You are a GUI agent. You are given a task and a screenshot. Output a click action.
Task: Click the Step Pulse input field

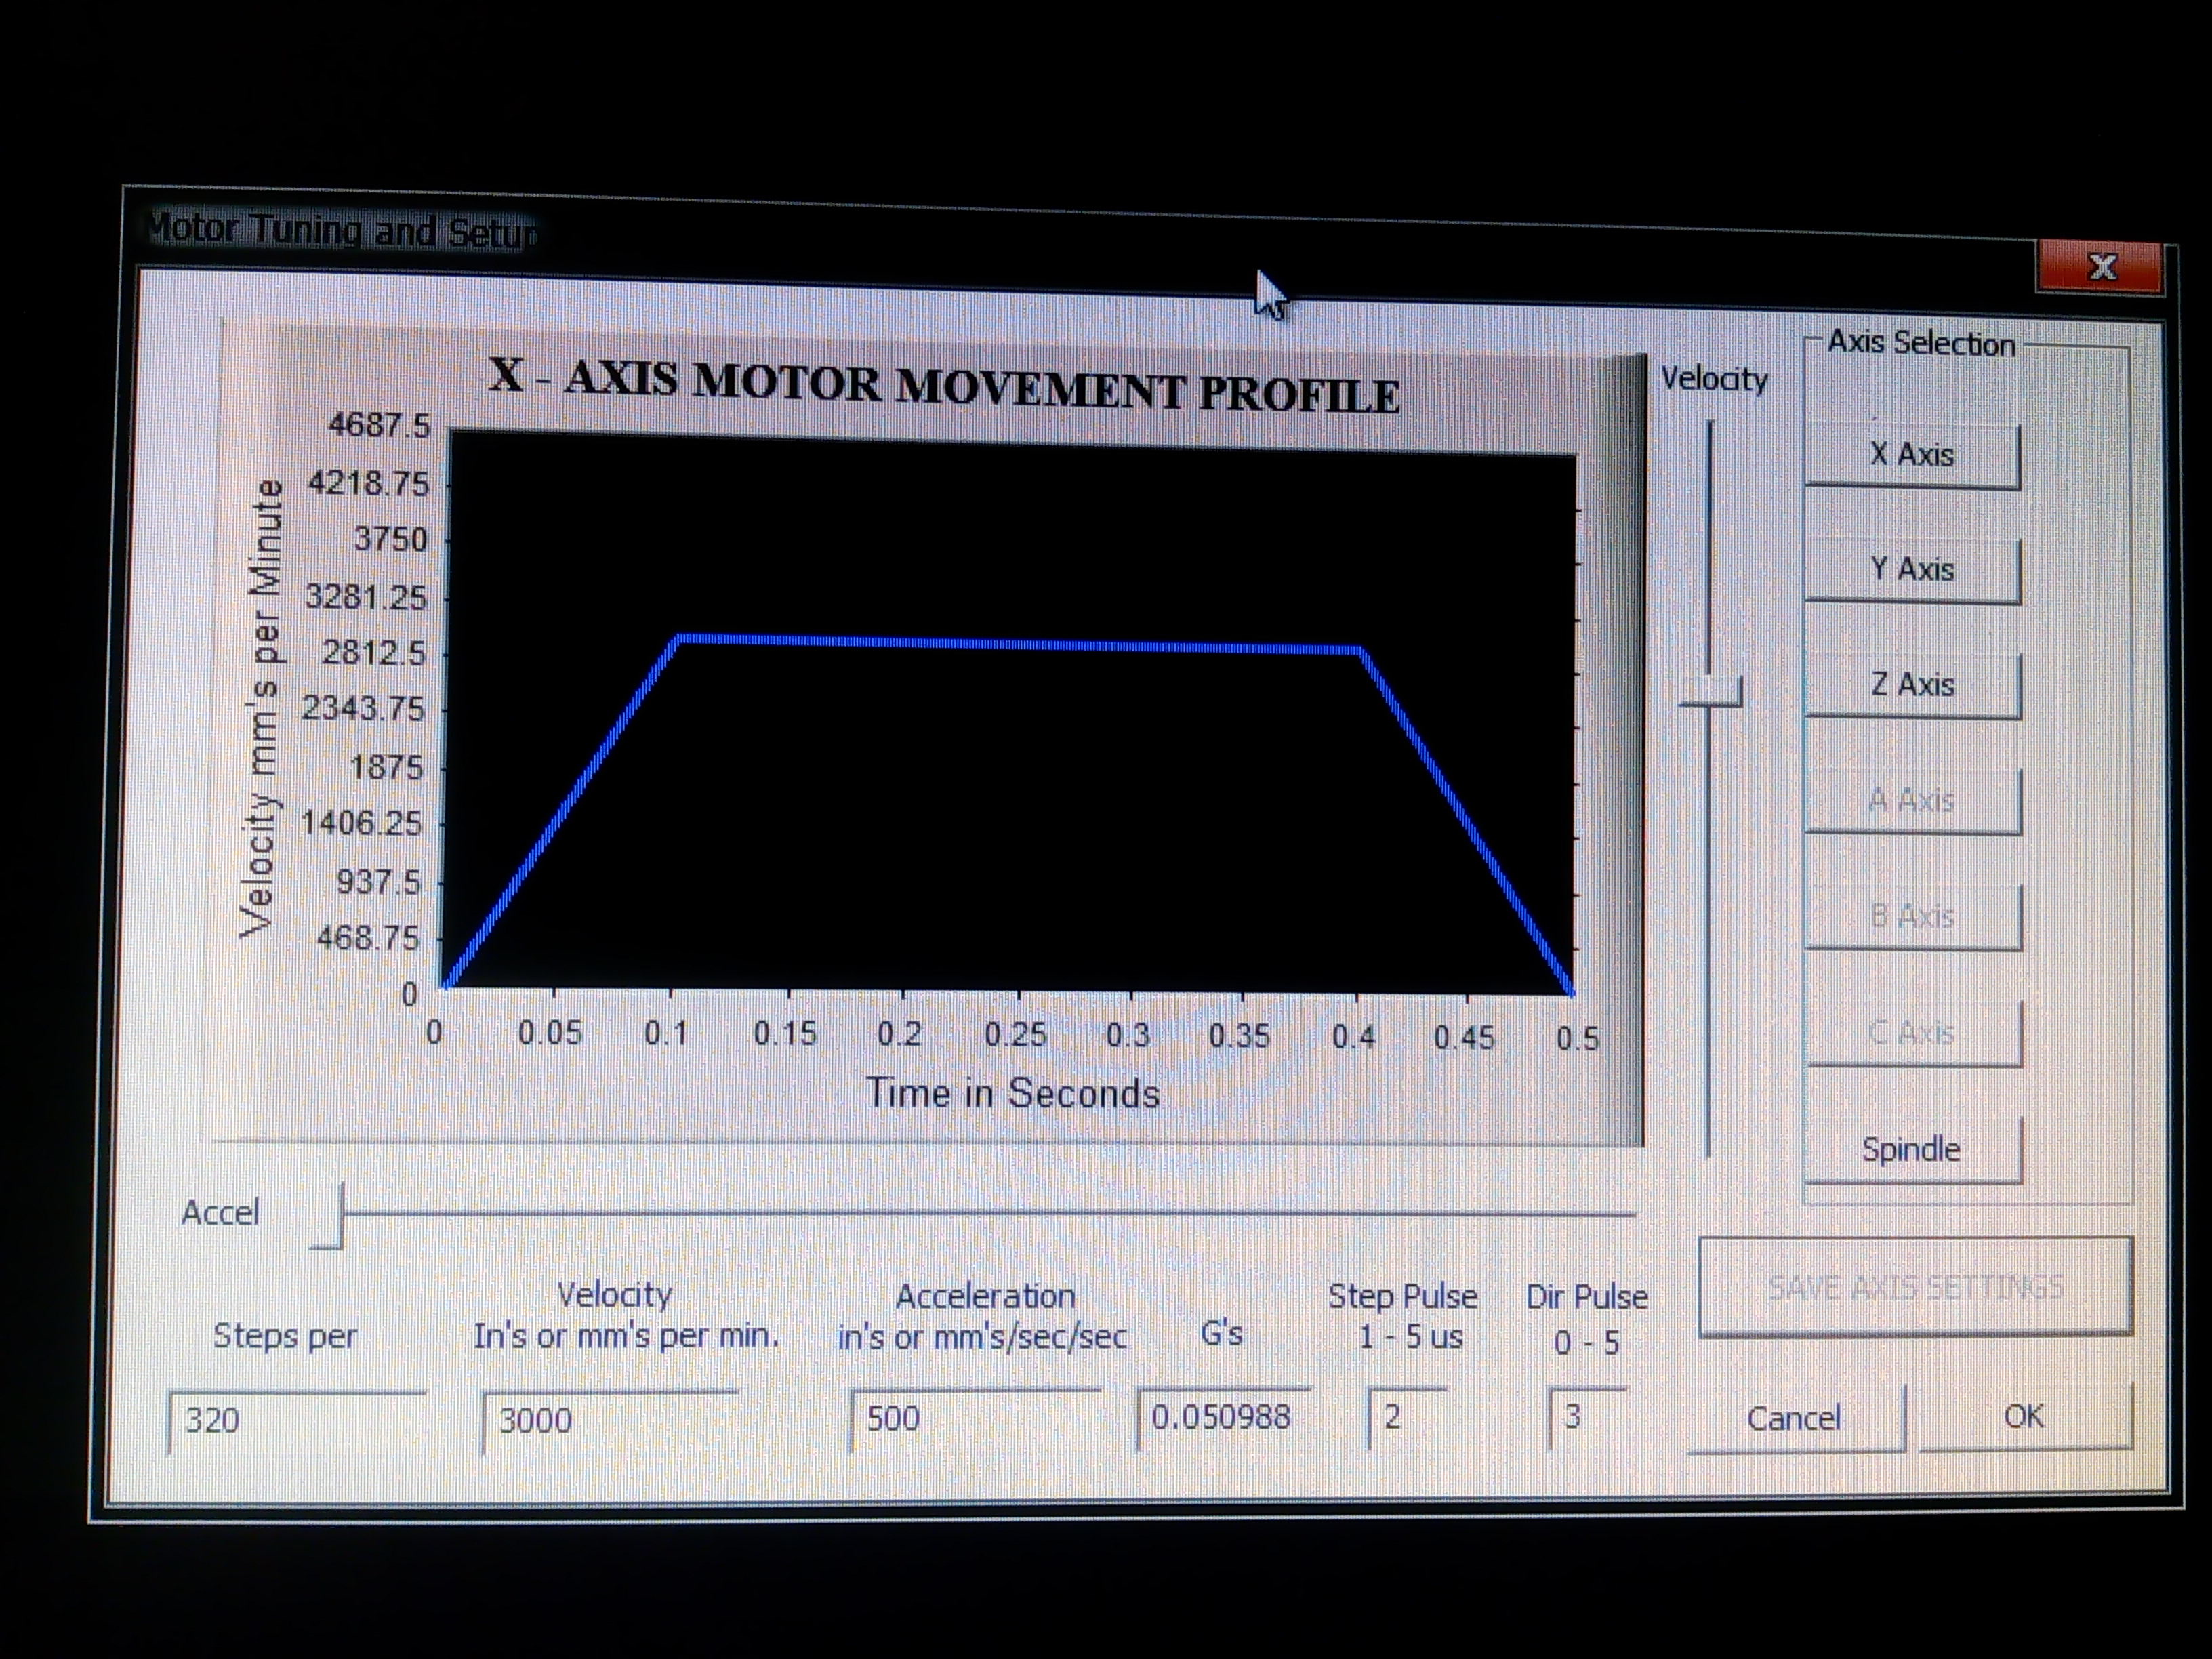click(1406, 1417)
